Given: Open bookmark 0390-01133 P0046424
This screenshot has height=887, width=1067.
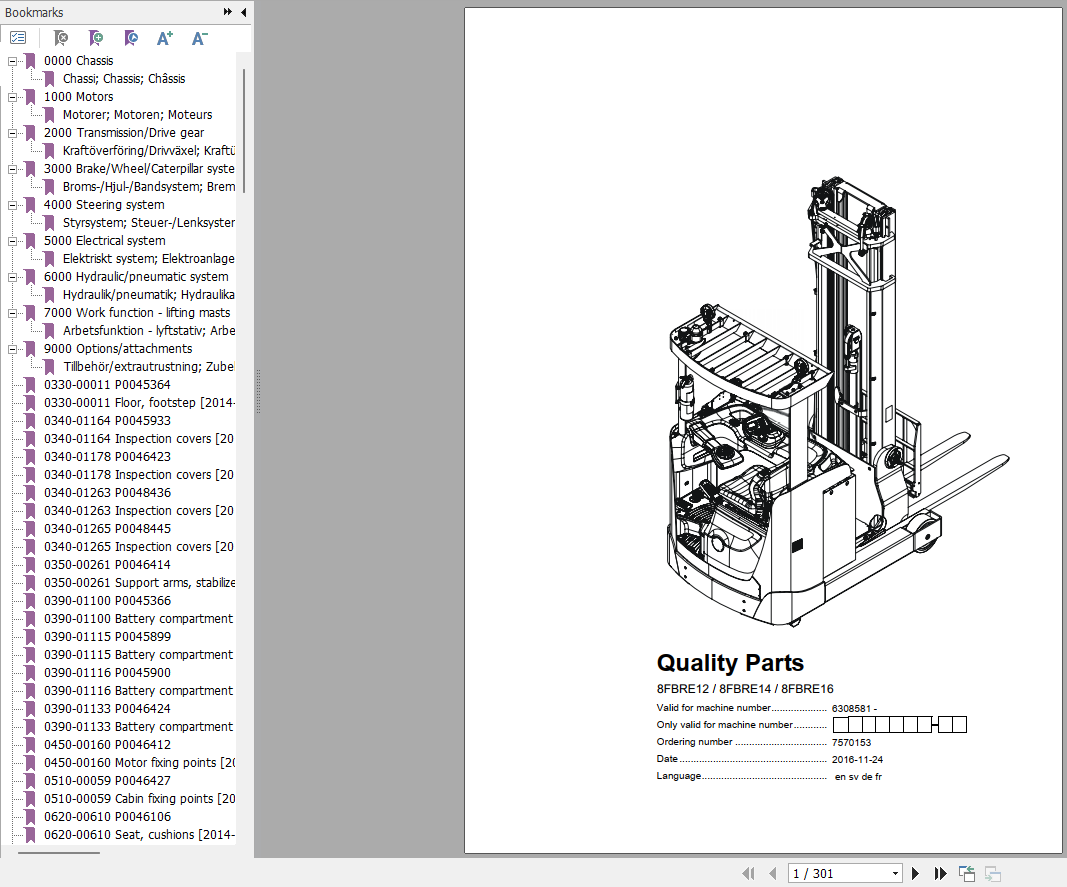Looking at the screenshot, I should click(x=108, y=709).
